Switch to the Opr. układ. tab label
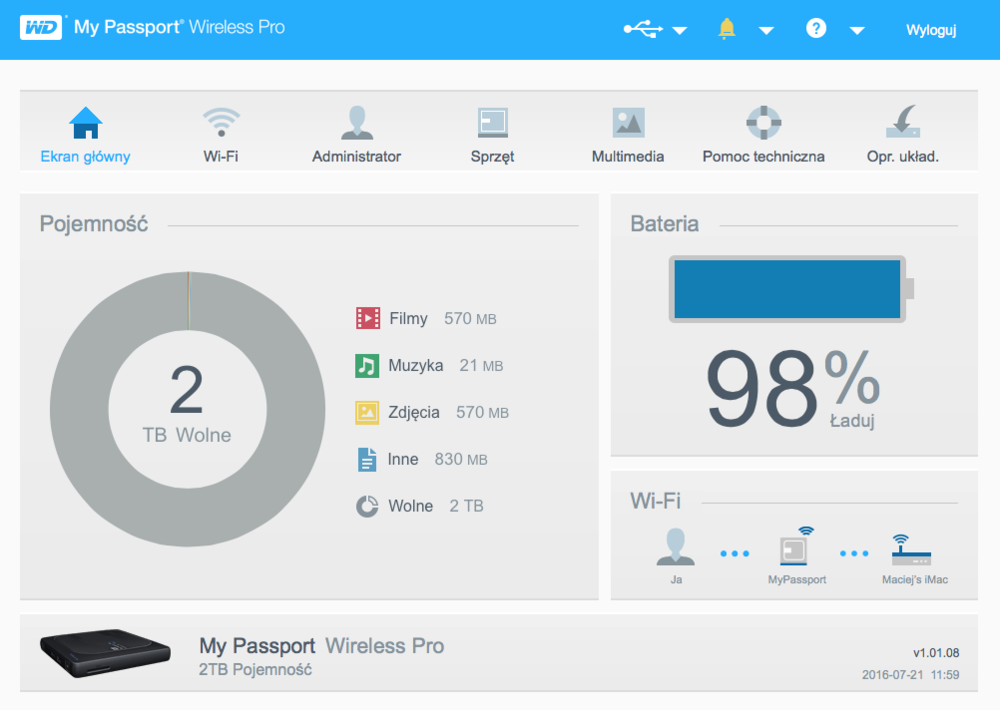This screenshot has height=710, width=1000. coord(903,156)
